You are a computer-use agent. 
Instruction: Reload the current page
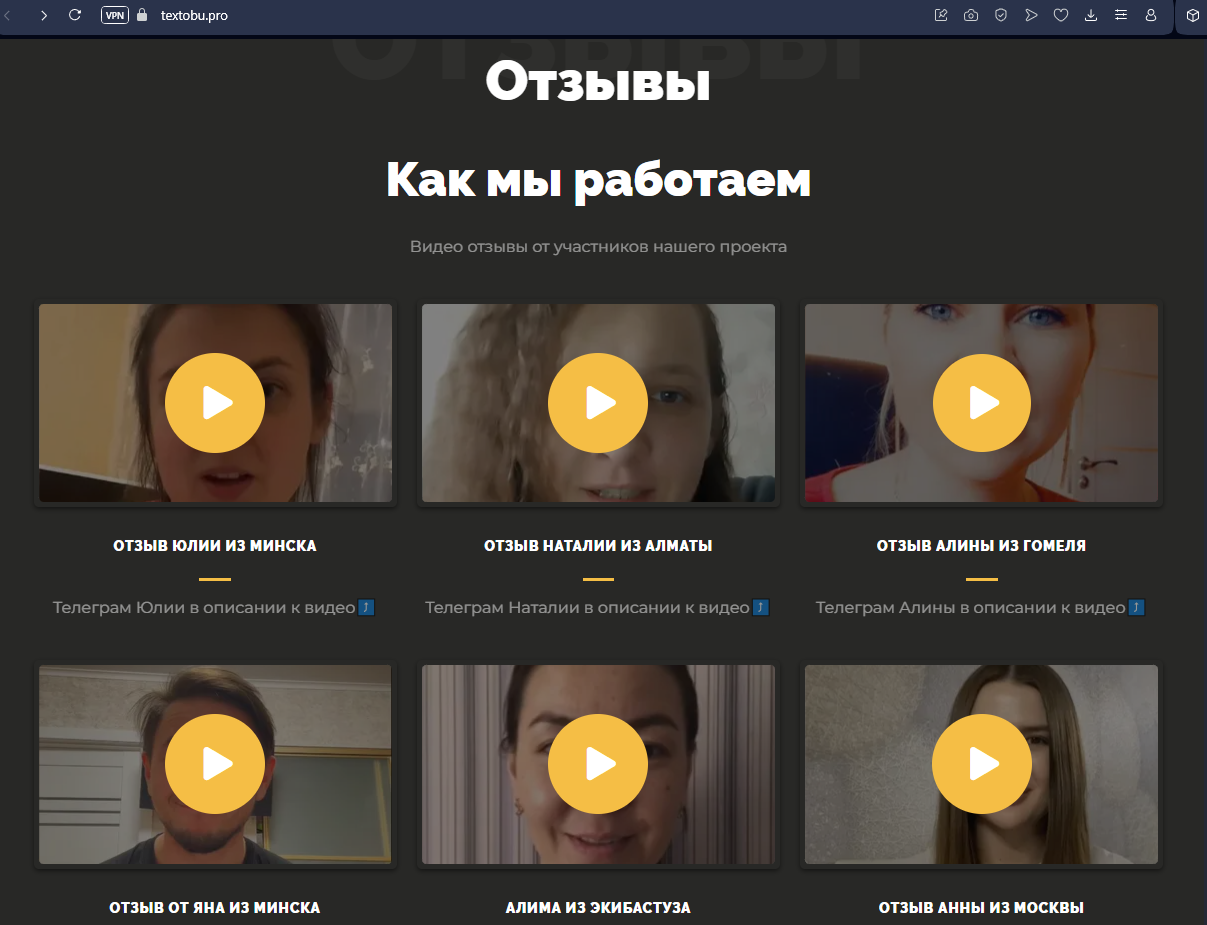75,15
